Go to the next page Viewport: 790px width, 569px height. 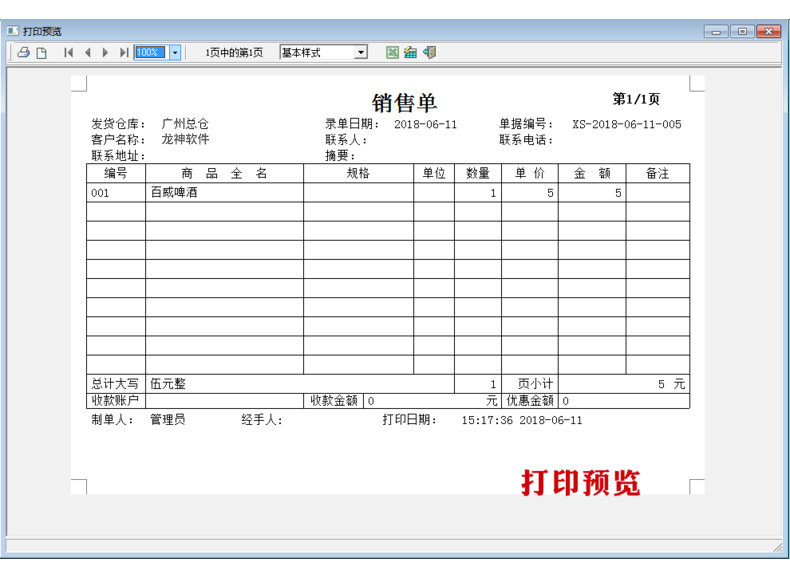(x=105, y=52)
